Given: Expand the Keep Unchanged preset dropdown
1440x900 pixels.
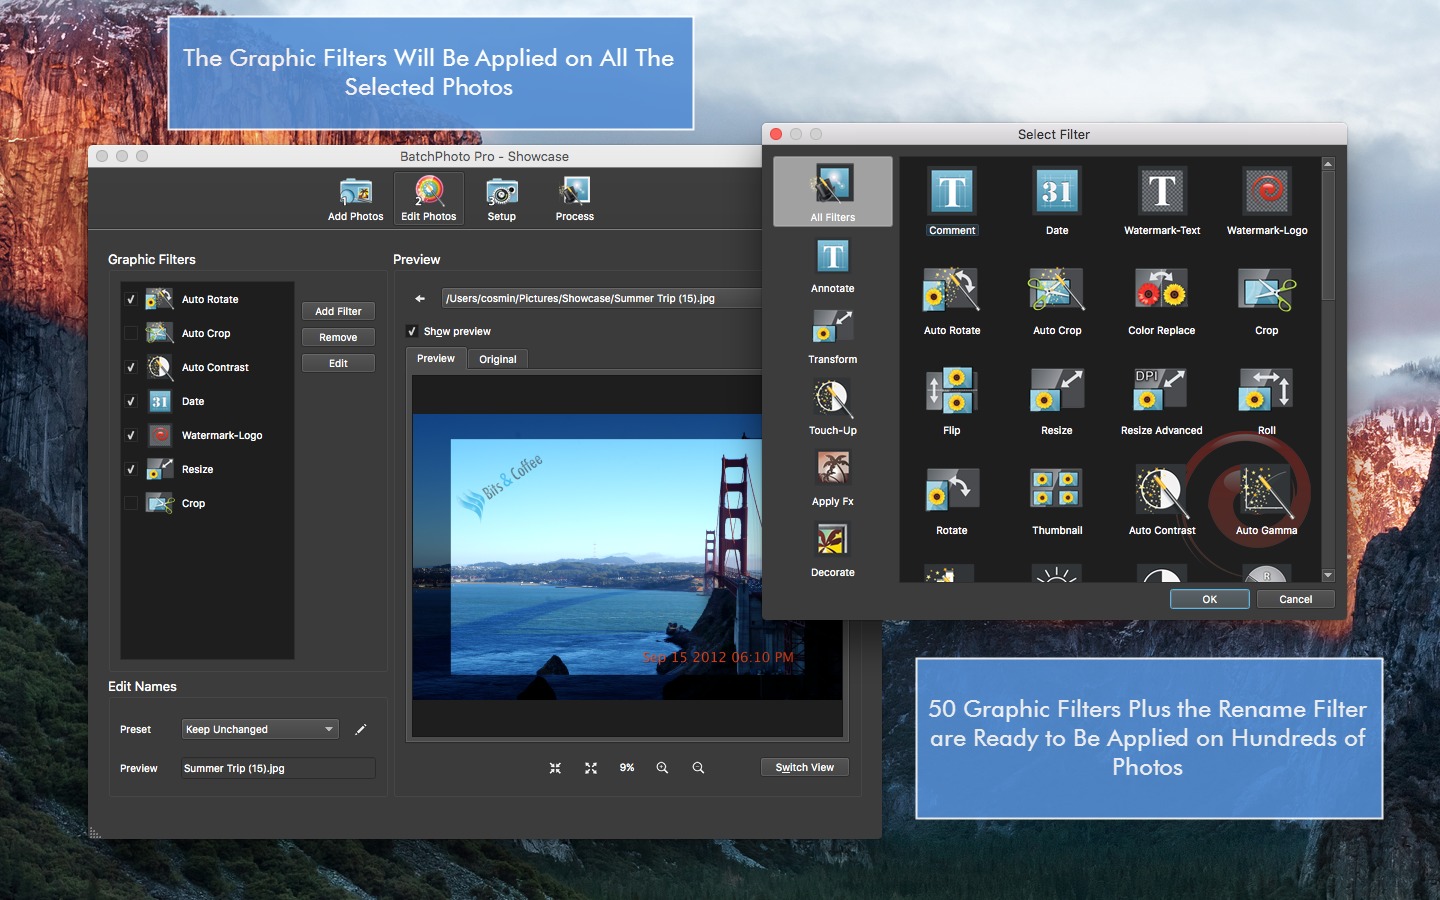Looking at the screenshot, I should [x=260, y=730].
